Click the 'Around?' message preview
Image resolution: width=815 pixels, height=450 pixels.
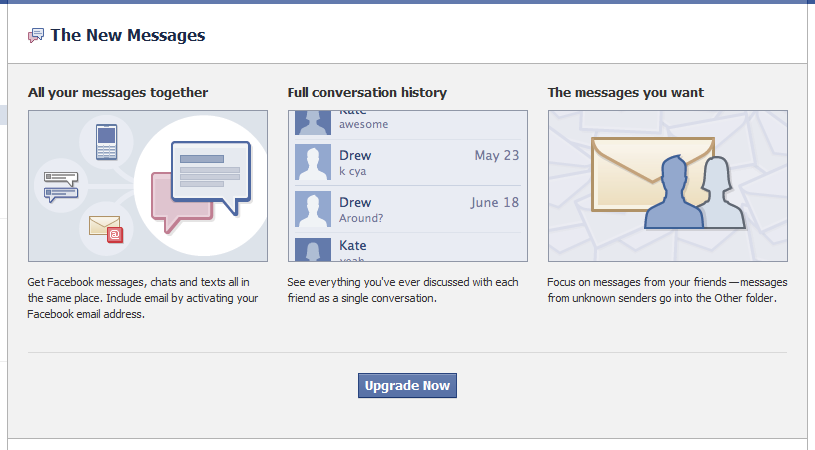361,218
